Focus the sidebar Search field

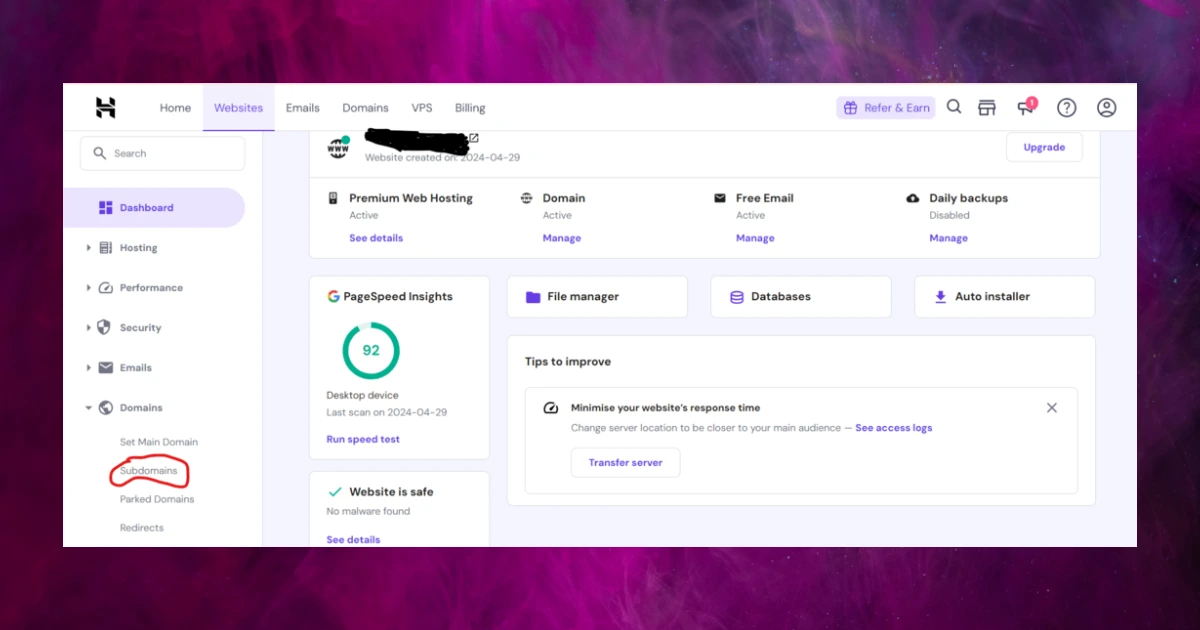tap(162, 154)
